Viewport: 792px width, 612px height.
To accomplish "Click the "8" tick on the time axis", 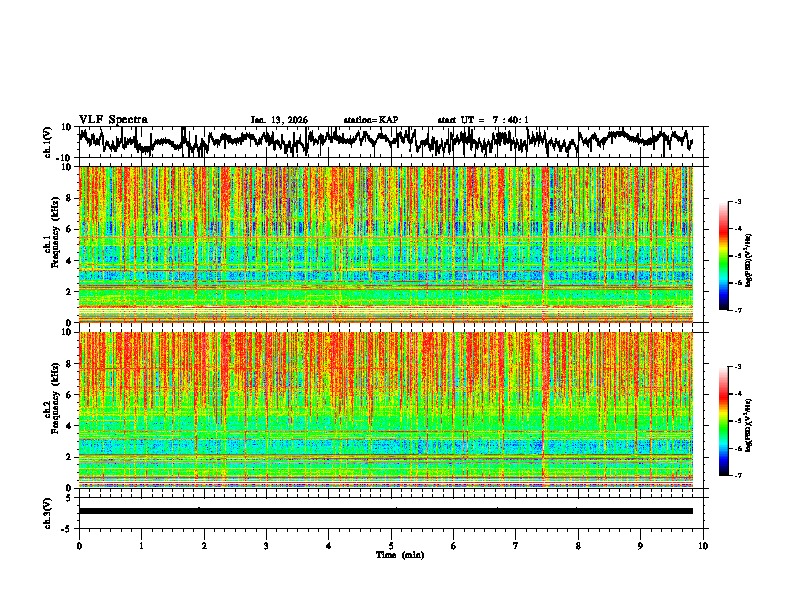I will pyautogui.click(x=578, y=546).
